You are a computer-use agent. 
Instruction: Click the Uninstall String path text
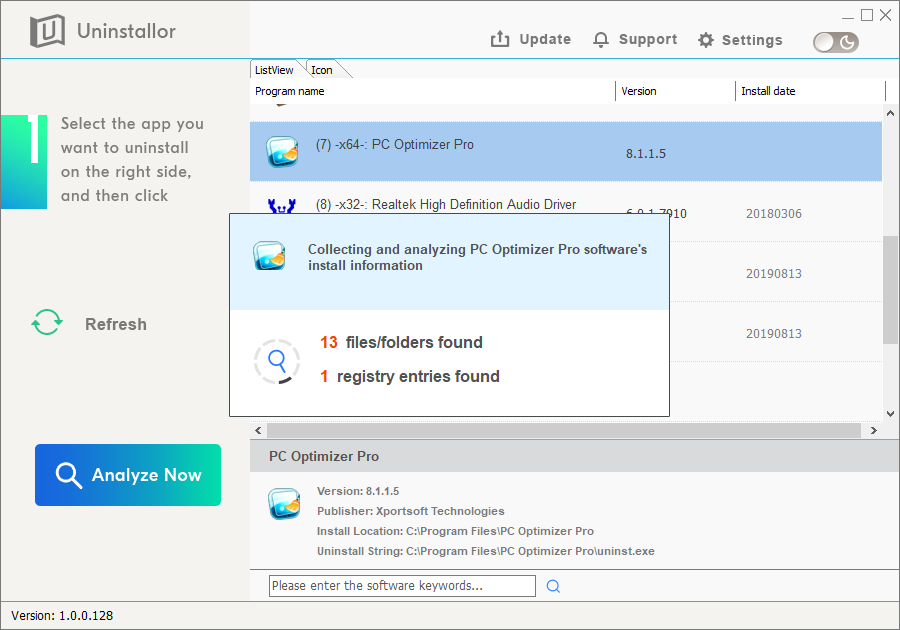[x=486, y=551]
